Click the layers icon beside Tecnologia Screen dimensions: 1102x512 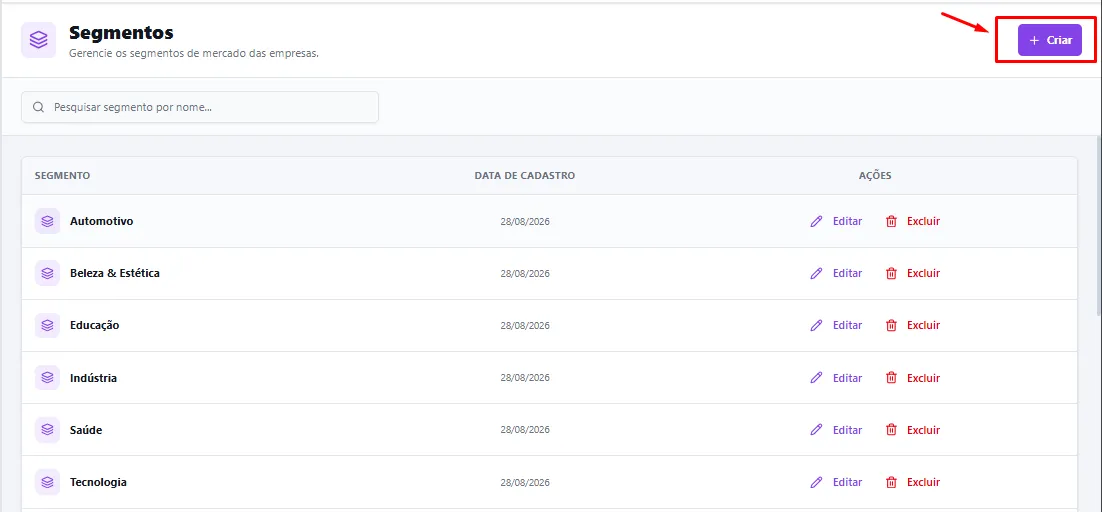pyautogui.click(x=47, y=483)
